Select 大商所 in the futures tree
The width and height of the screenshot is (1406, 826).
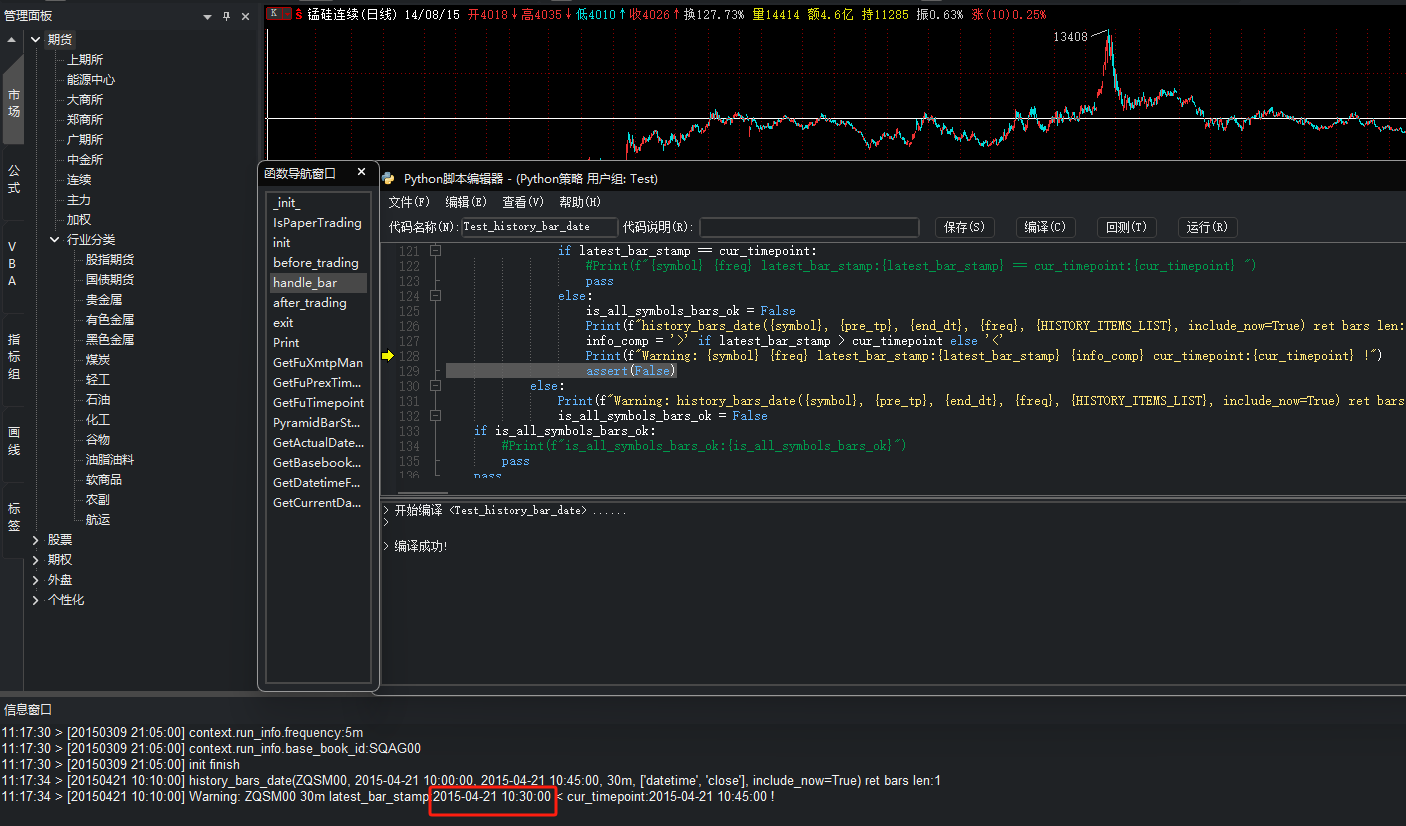[x=85, y=100]
